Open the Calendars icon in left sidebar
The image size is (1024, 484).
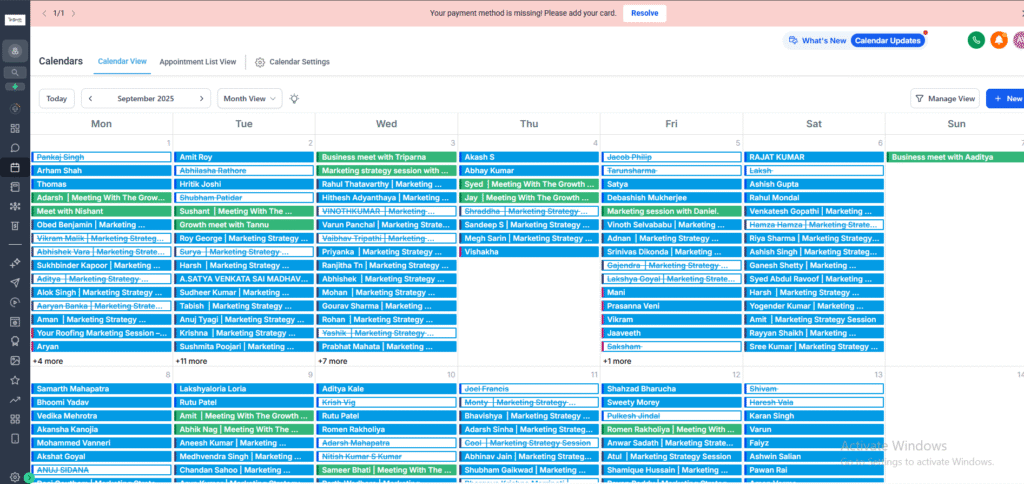14,167
